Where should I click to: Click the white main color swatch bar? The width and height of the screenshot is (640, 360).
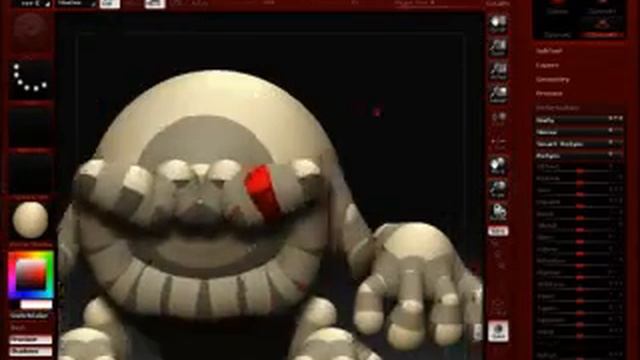coord(36,304)
